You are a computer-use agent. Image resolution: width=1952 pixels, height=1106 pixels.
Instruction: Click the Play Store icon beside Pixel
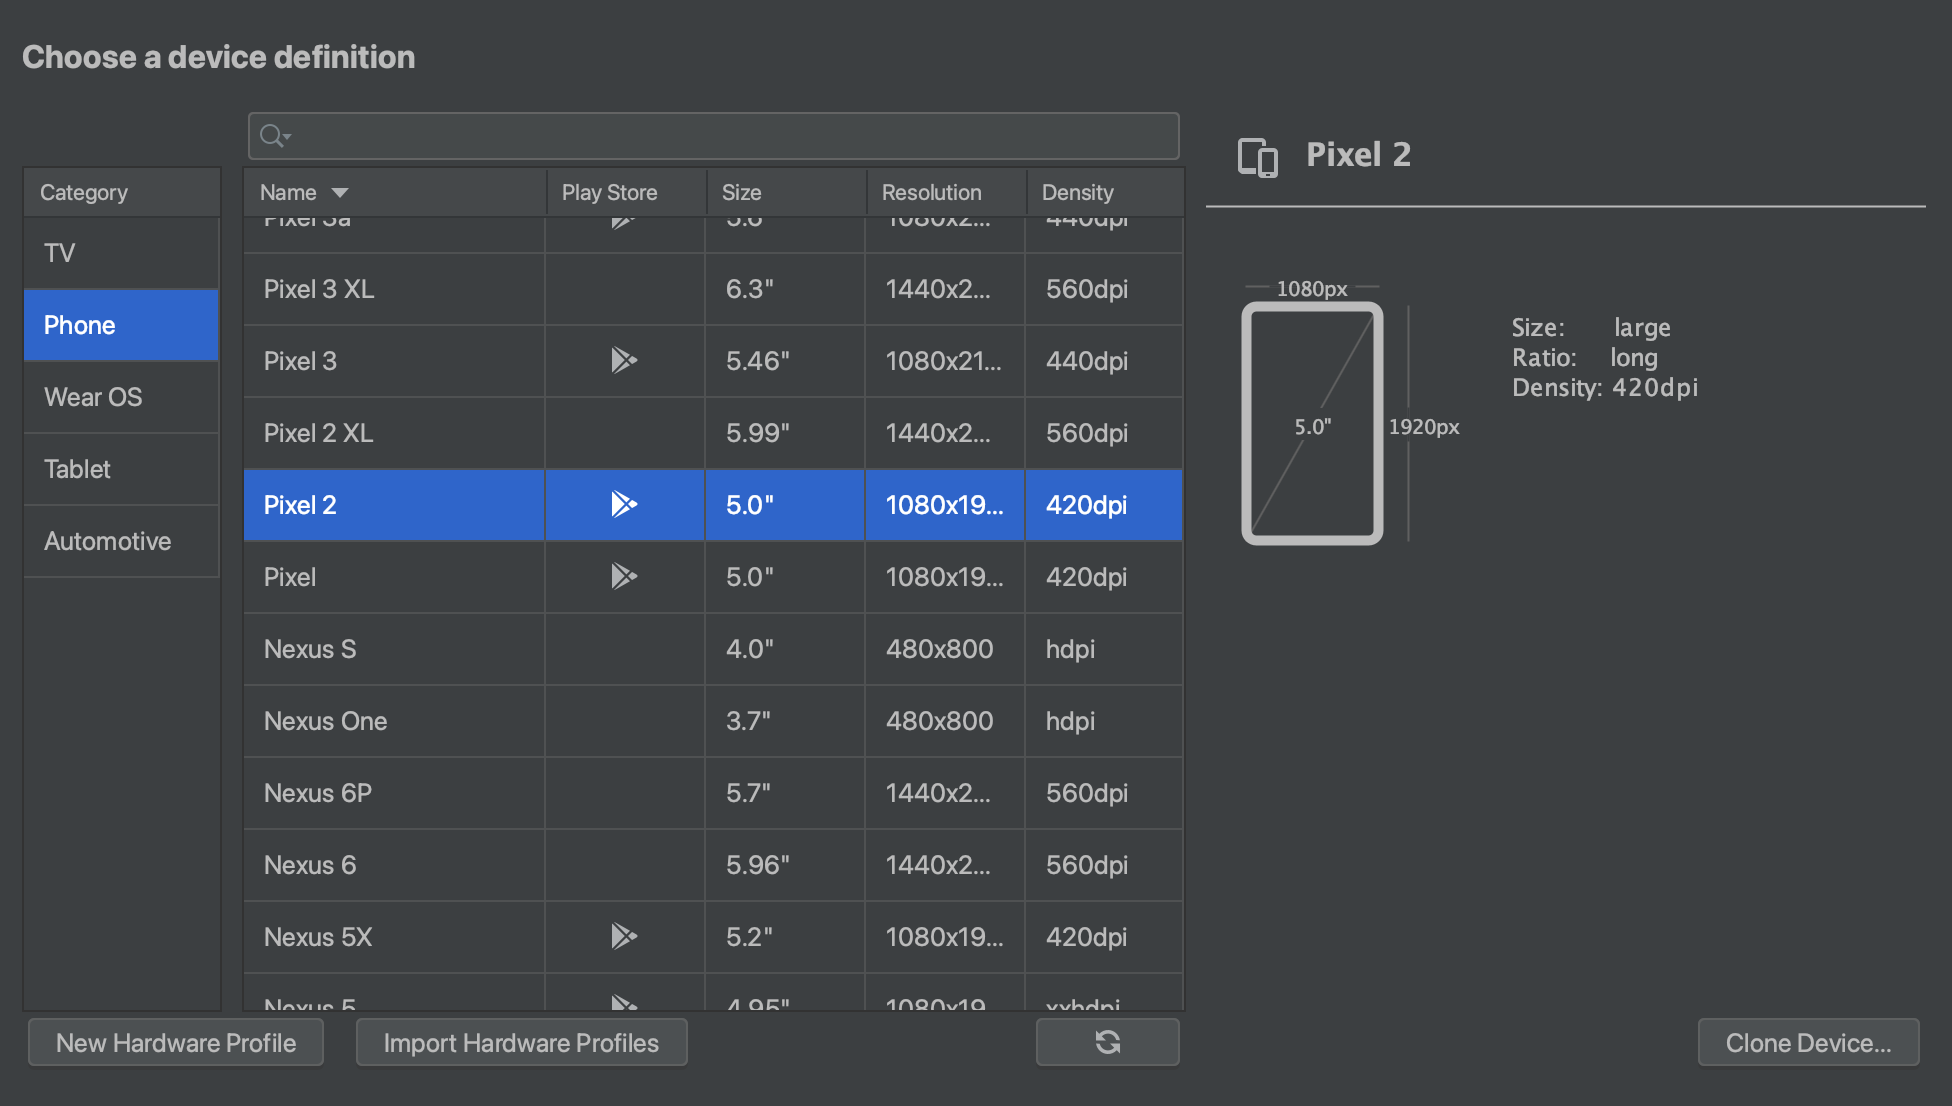point(624,576)
